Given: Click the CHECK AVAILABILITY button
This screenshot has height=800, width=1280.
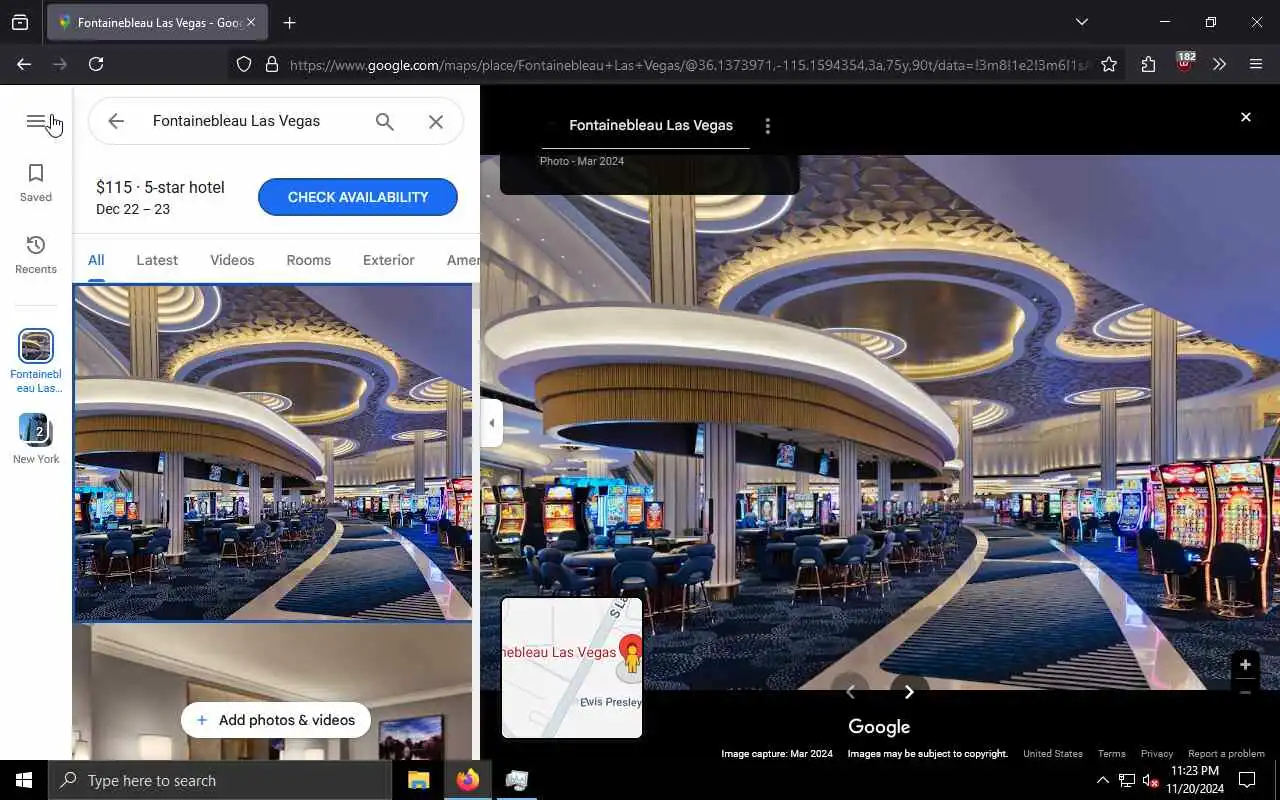Looking at the screenshot, I should pyautogui.click(x=358, y=197).
